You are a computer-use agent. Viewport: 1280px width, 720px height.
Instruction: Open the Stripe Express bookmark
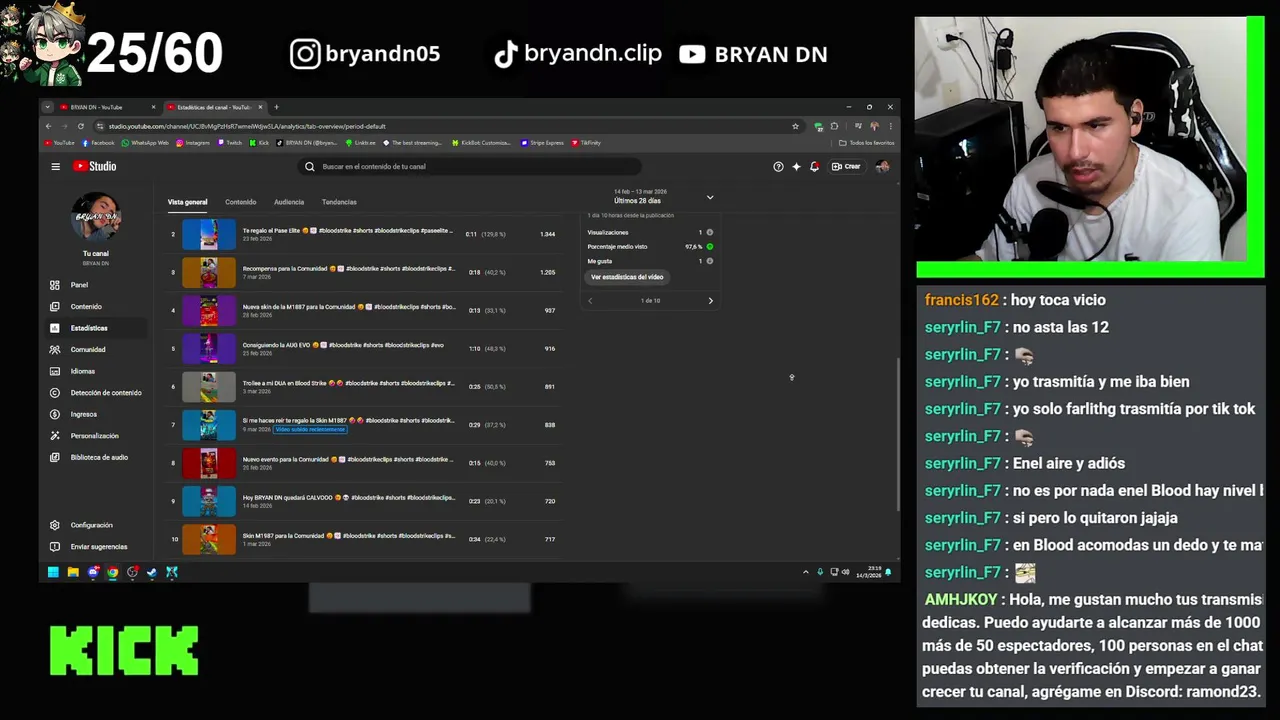[x=542, y=143]
